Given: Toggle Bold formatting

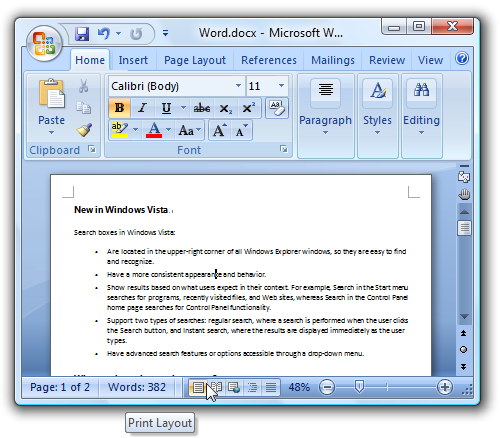Looking at the screenshot, I should click(x=119, y=108).
